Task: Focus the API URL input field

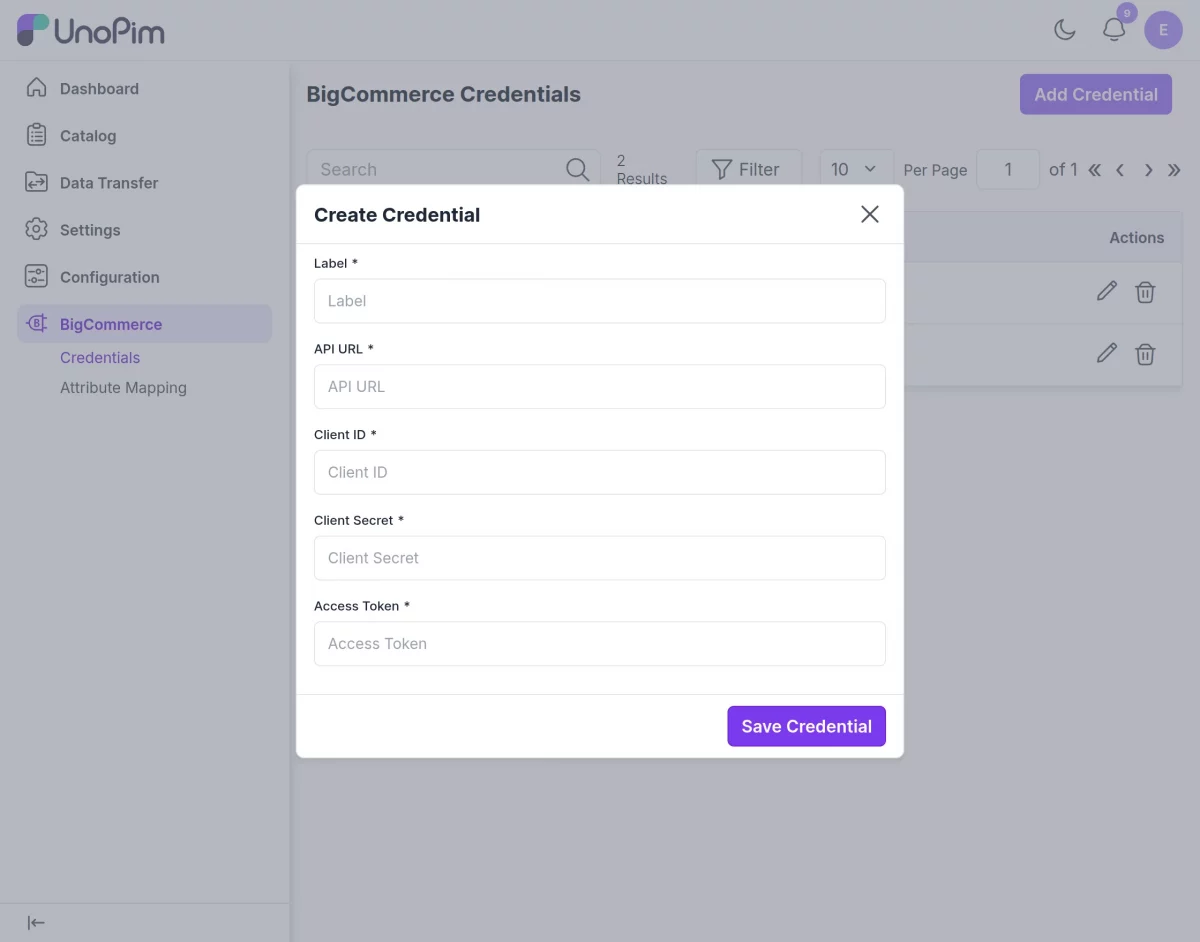Action: pyautogui.click(x=600, y=386)
